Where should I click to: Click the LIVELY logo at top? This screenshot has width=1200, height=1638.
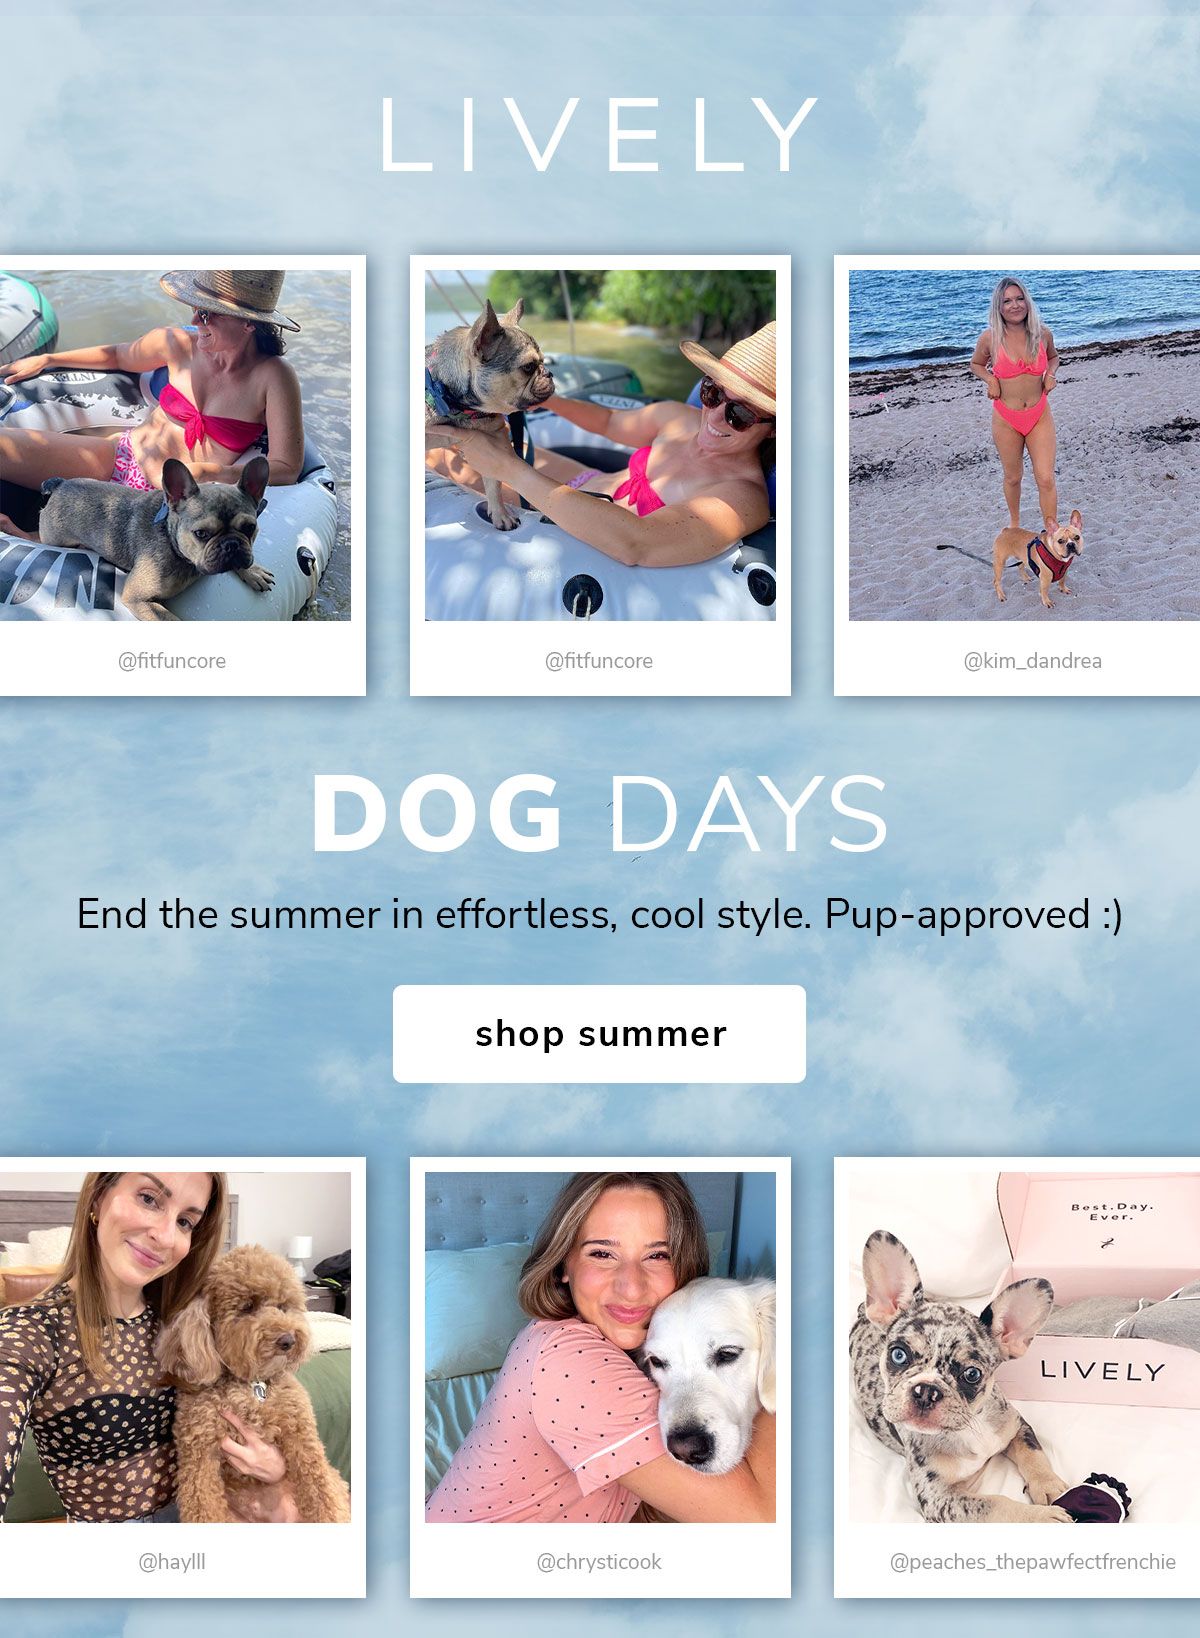[x=599, y=135]
